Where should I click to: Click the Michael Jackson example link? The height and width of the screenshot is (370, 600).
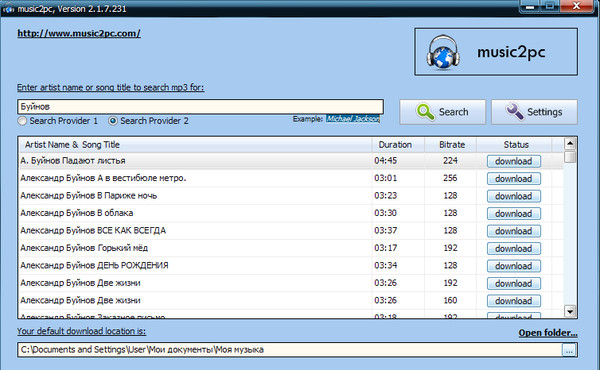(352, 119)
